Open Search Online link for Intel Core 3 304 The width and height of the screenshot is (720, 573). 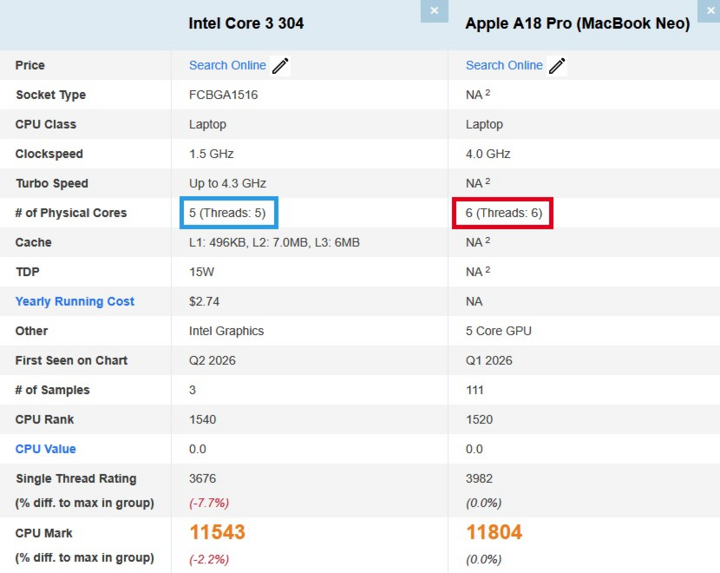coord(227,65)
